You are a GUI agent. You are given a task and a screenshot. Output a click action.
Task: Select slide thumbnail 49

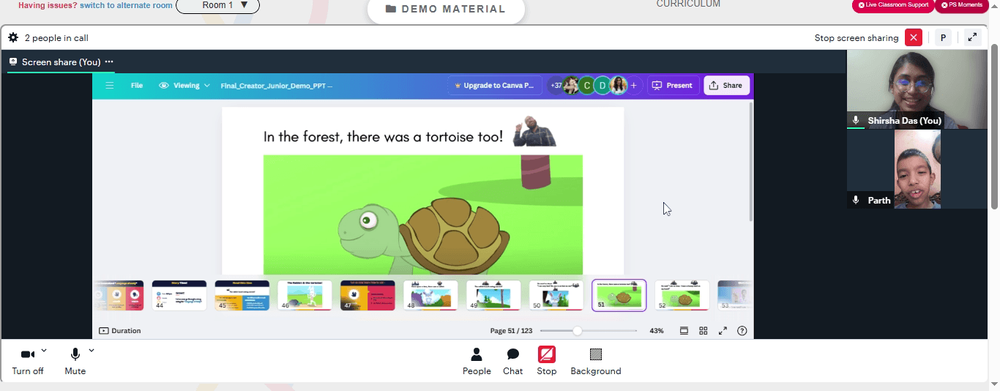click(x=493, y=295)
